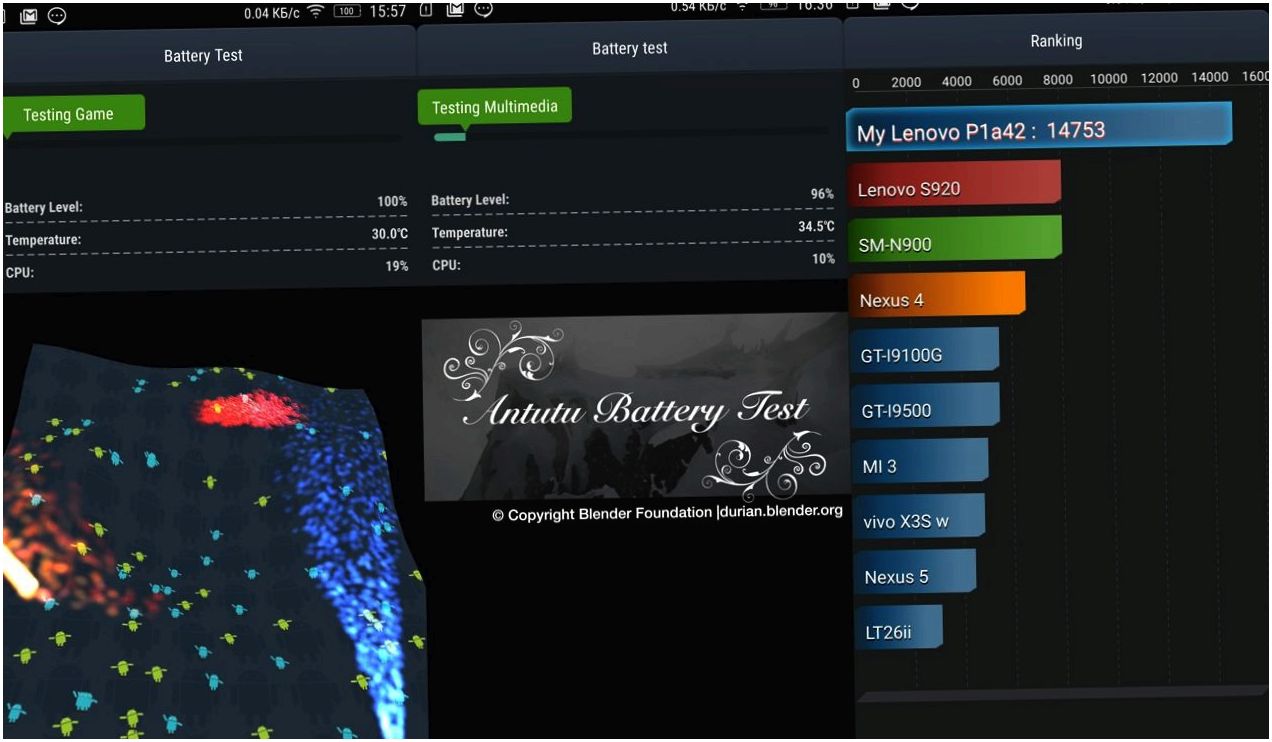Open the Gmail icon next to the SIM card icon
The width and height of the screenshot is (1272, 742).
click(455, 10)
